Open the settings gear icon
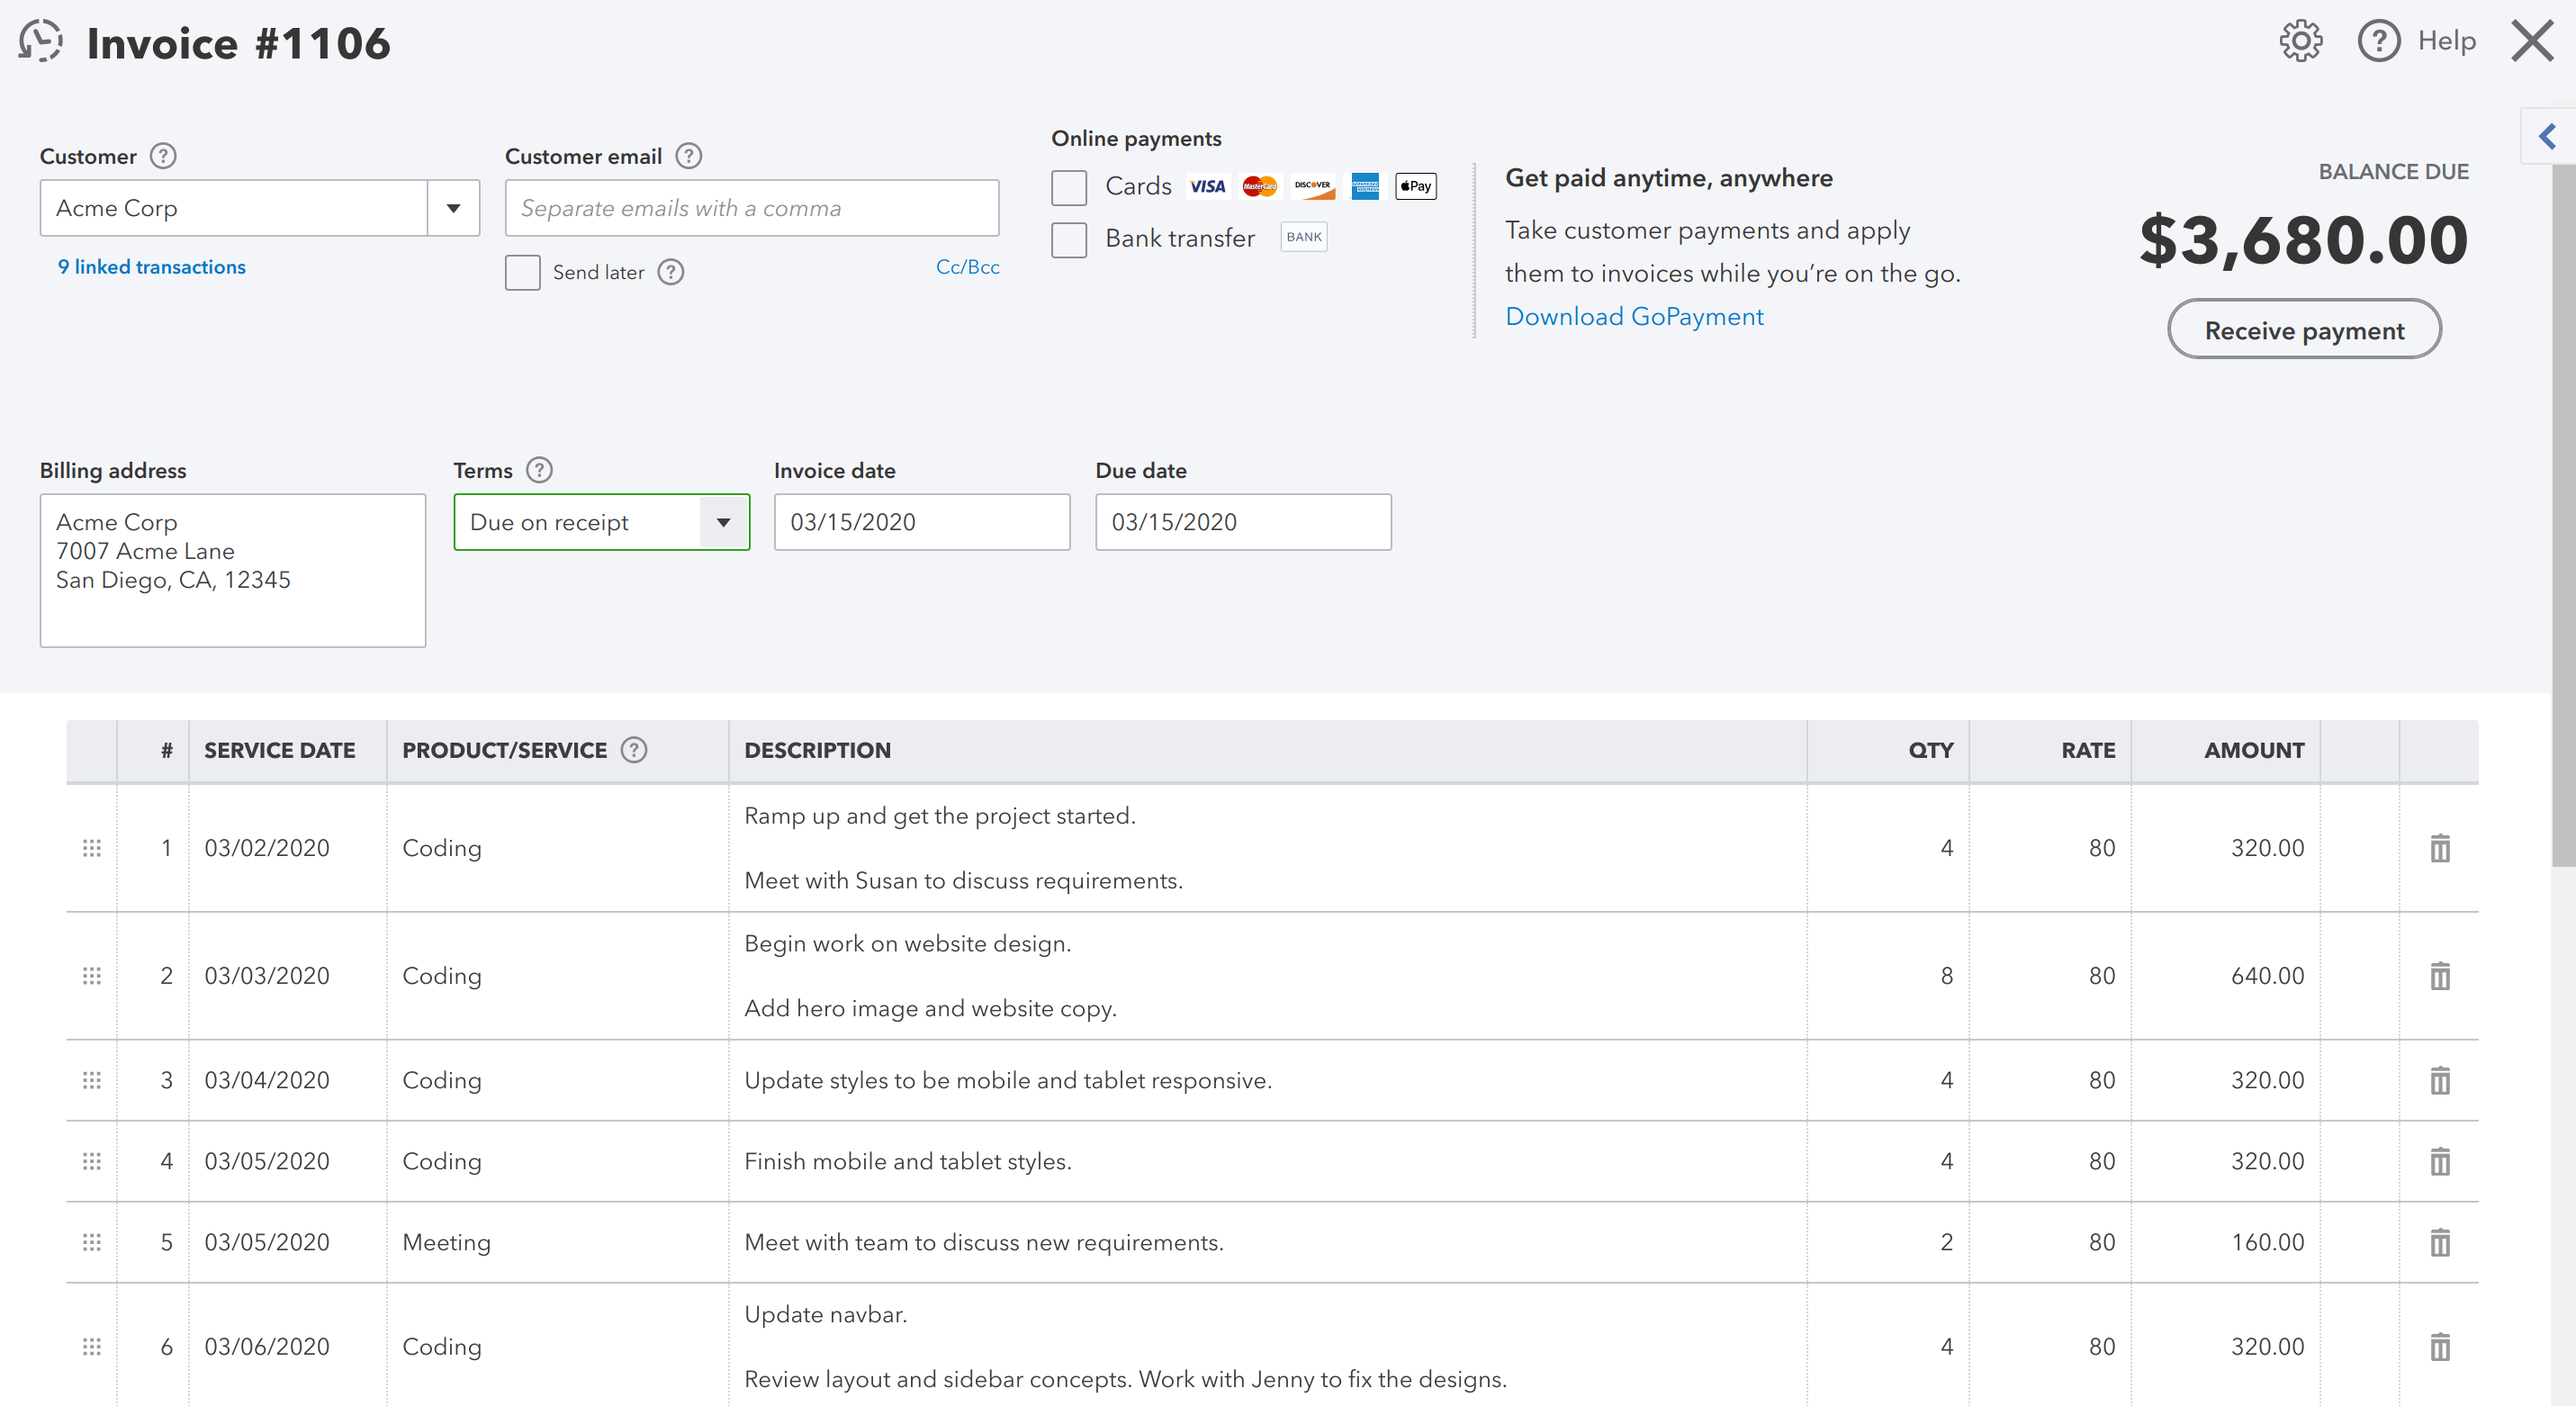 click(x=2301, y=40)
